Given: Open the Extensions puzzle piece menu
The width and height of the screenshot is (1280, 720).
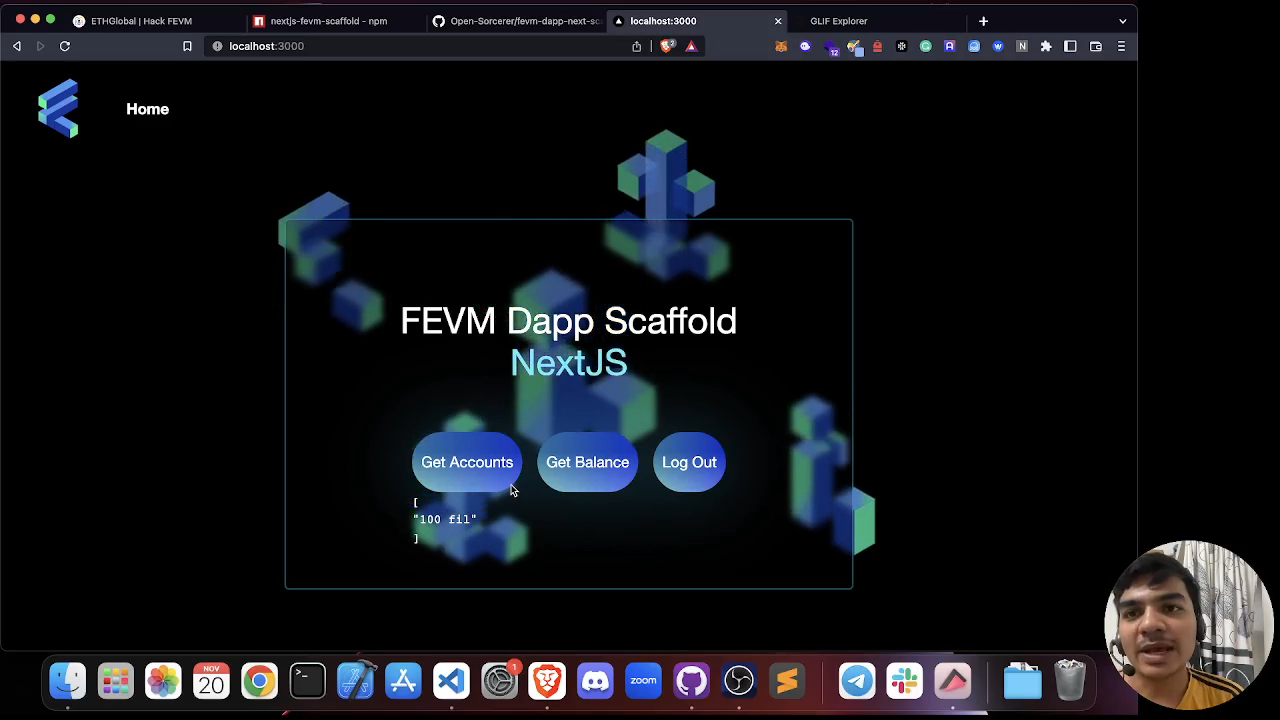Looking at the screenshot, I should point(1046,46).
